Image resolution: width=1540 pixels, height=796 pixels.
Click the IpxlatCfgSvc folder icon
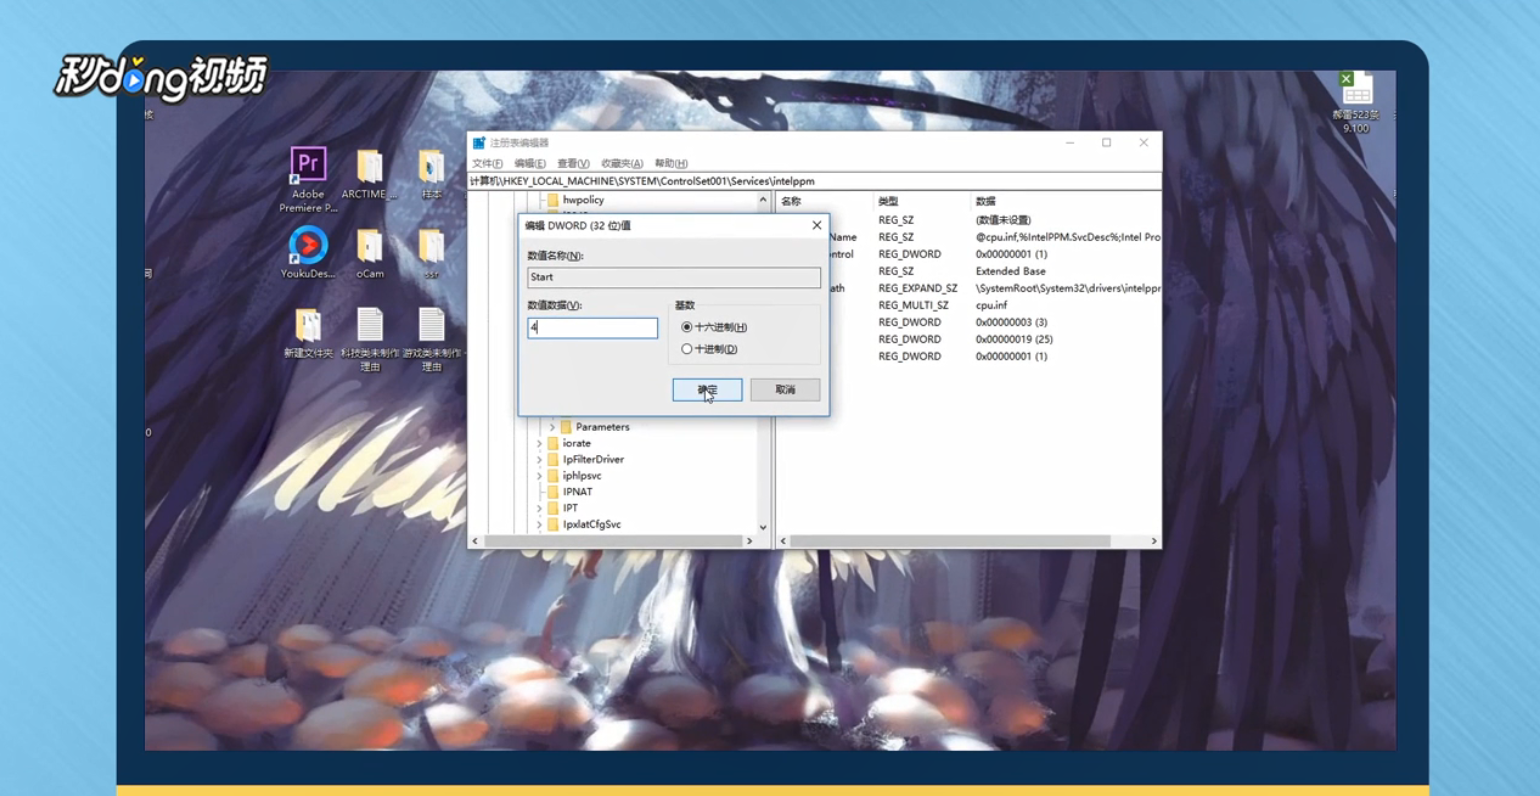(x=553, y=524)
